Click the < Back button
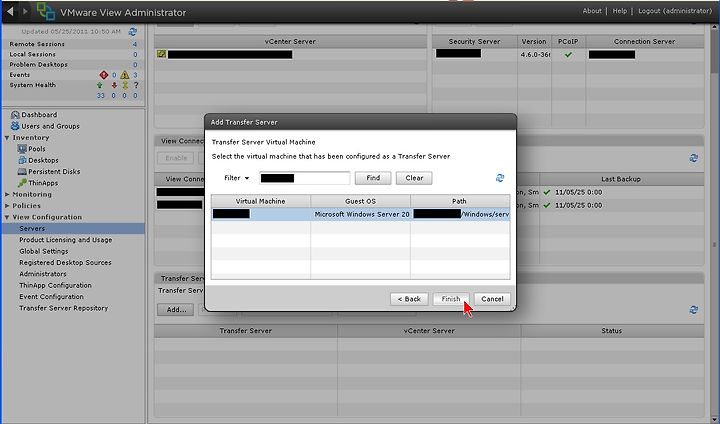720x424 pixels. pyautogui.click(x=409, y=299)
